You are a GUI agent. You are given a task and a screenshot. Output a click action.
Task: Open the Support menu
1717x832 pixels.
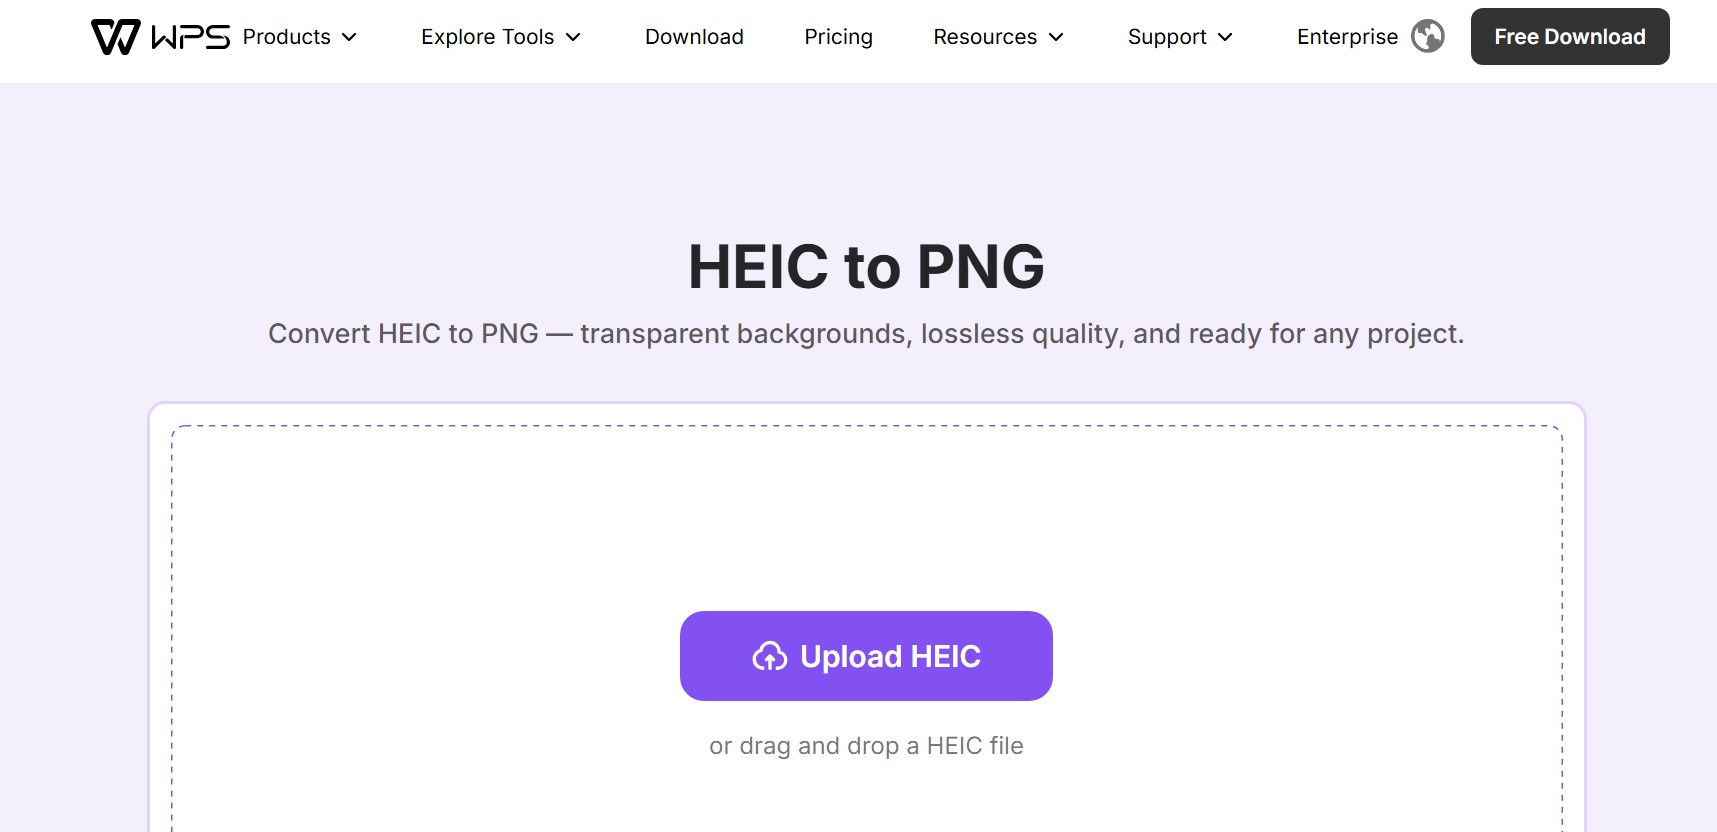click(x=1181, y=37)
